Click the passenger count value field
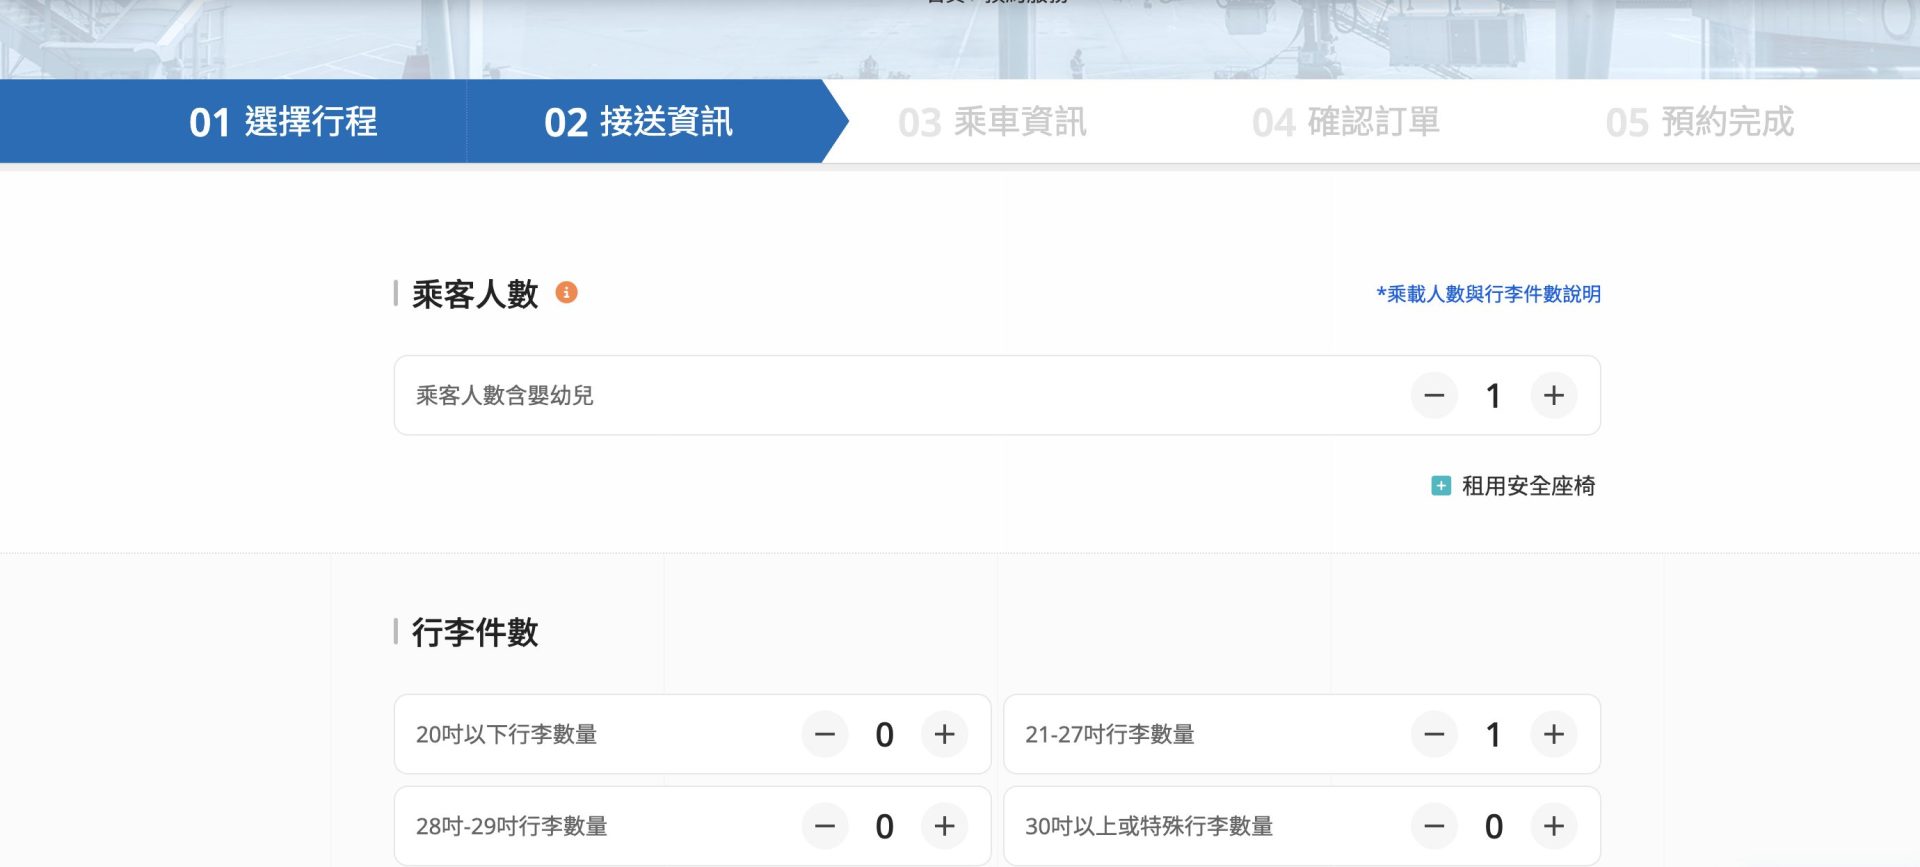 pyautogui.click(x=1493, y=396)
